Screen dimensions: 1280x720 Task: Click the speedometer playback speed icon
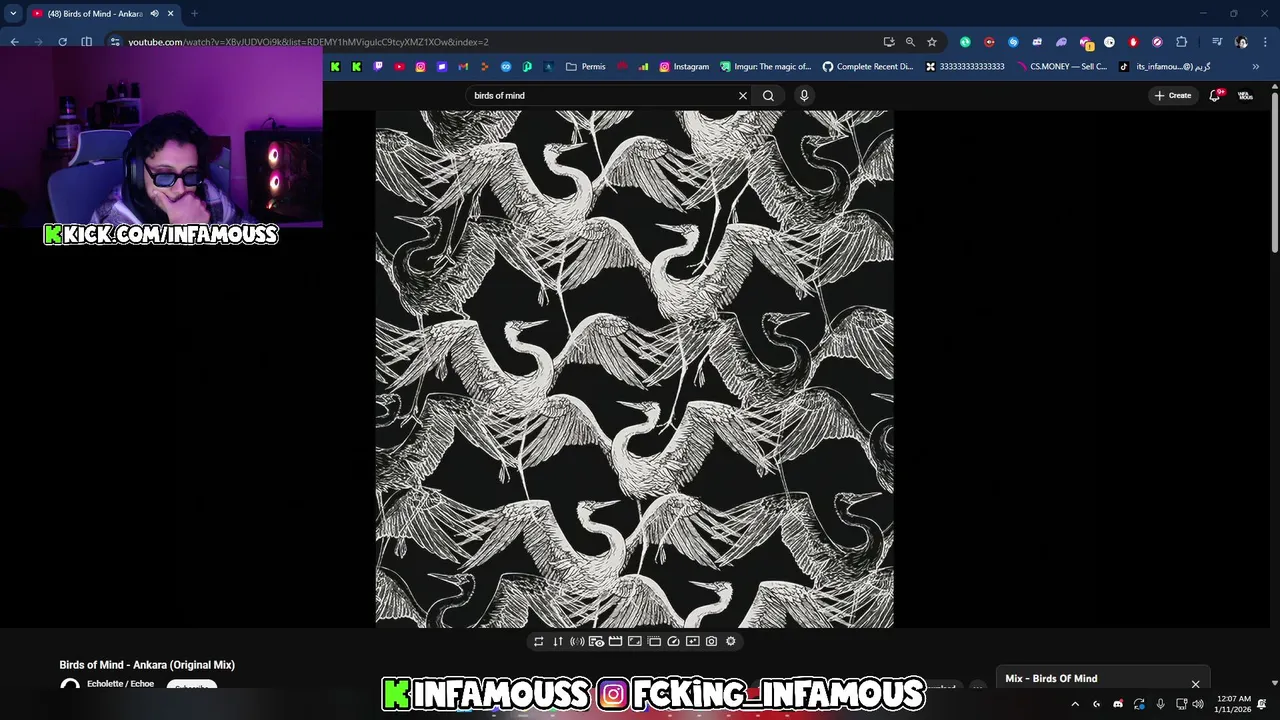click(673, 642)
